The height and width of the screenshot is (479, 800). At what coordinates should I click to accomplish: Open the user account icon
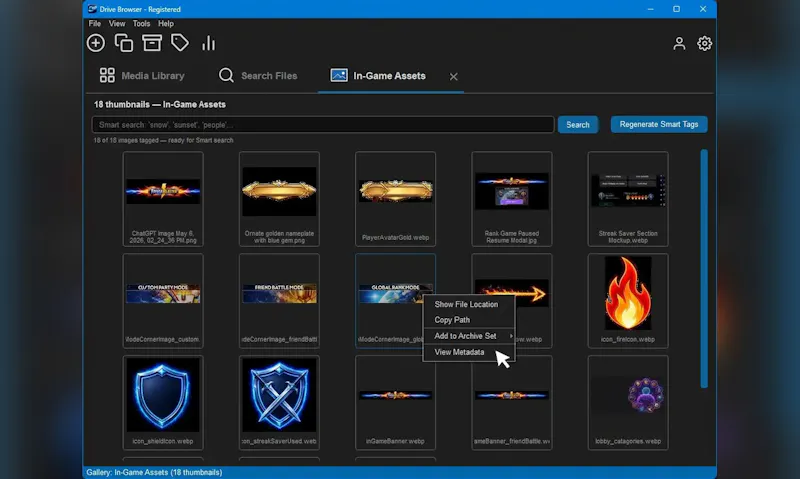click(679, 43)
